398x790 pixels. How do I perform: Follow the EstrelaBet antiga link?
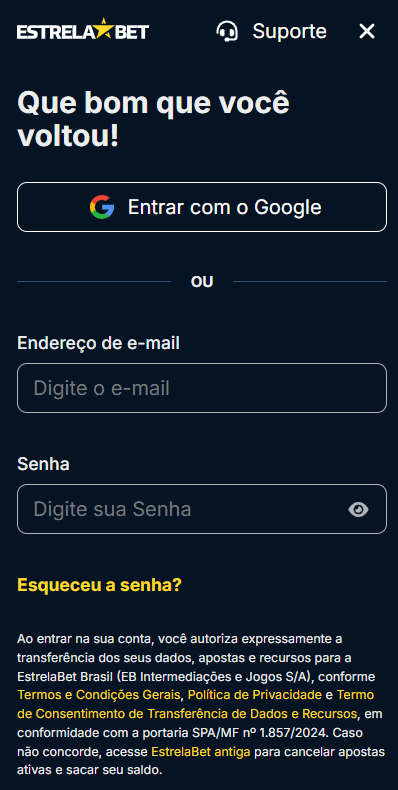[x=201, y=752]
